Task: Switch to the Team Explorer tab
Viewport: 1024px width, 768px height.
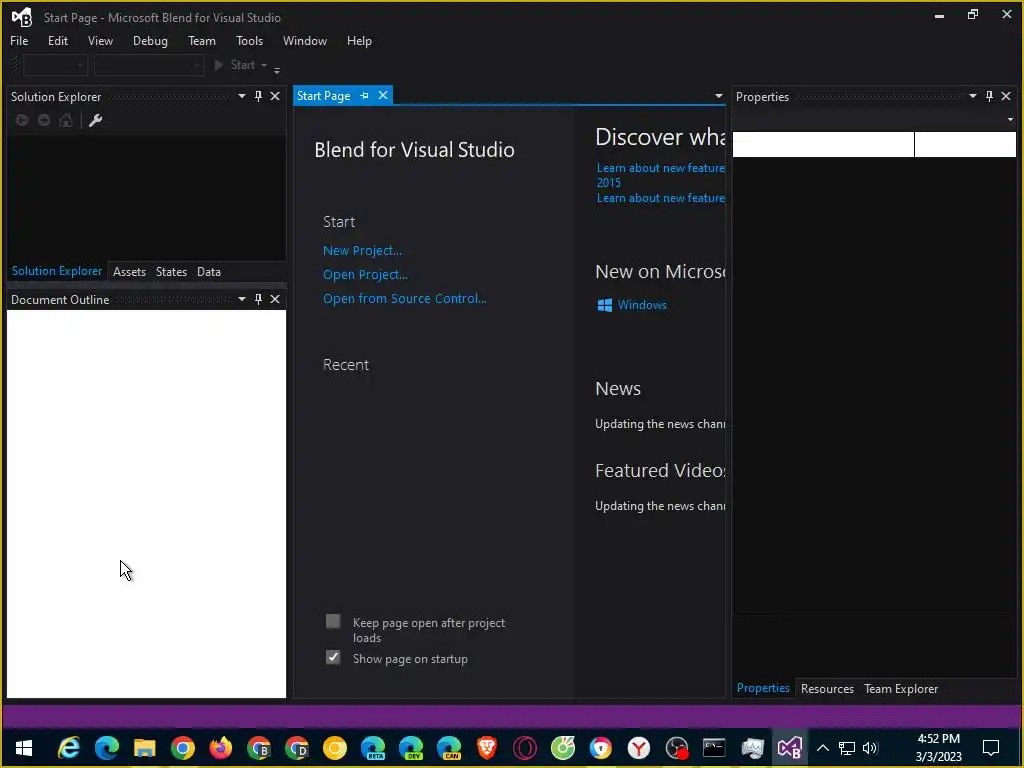Action: [x=901, y=689]
